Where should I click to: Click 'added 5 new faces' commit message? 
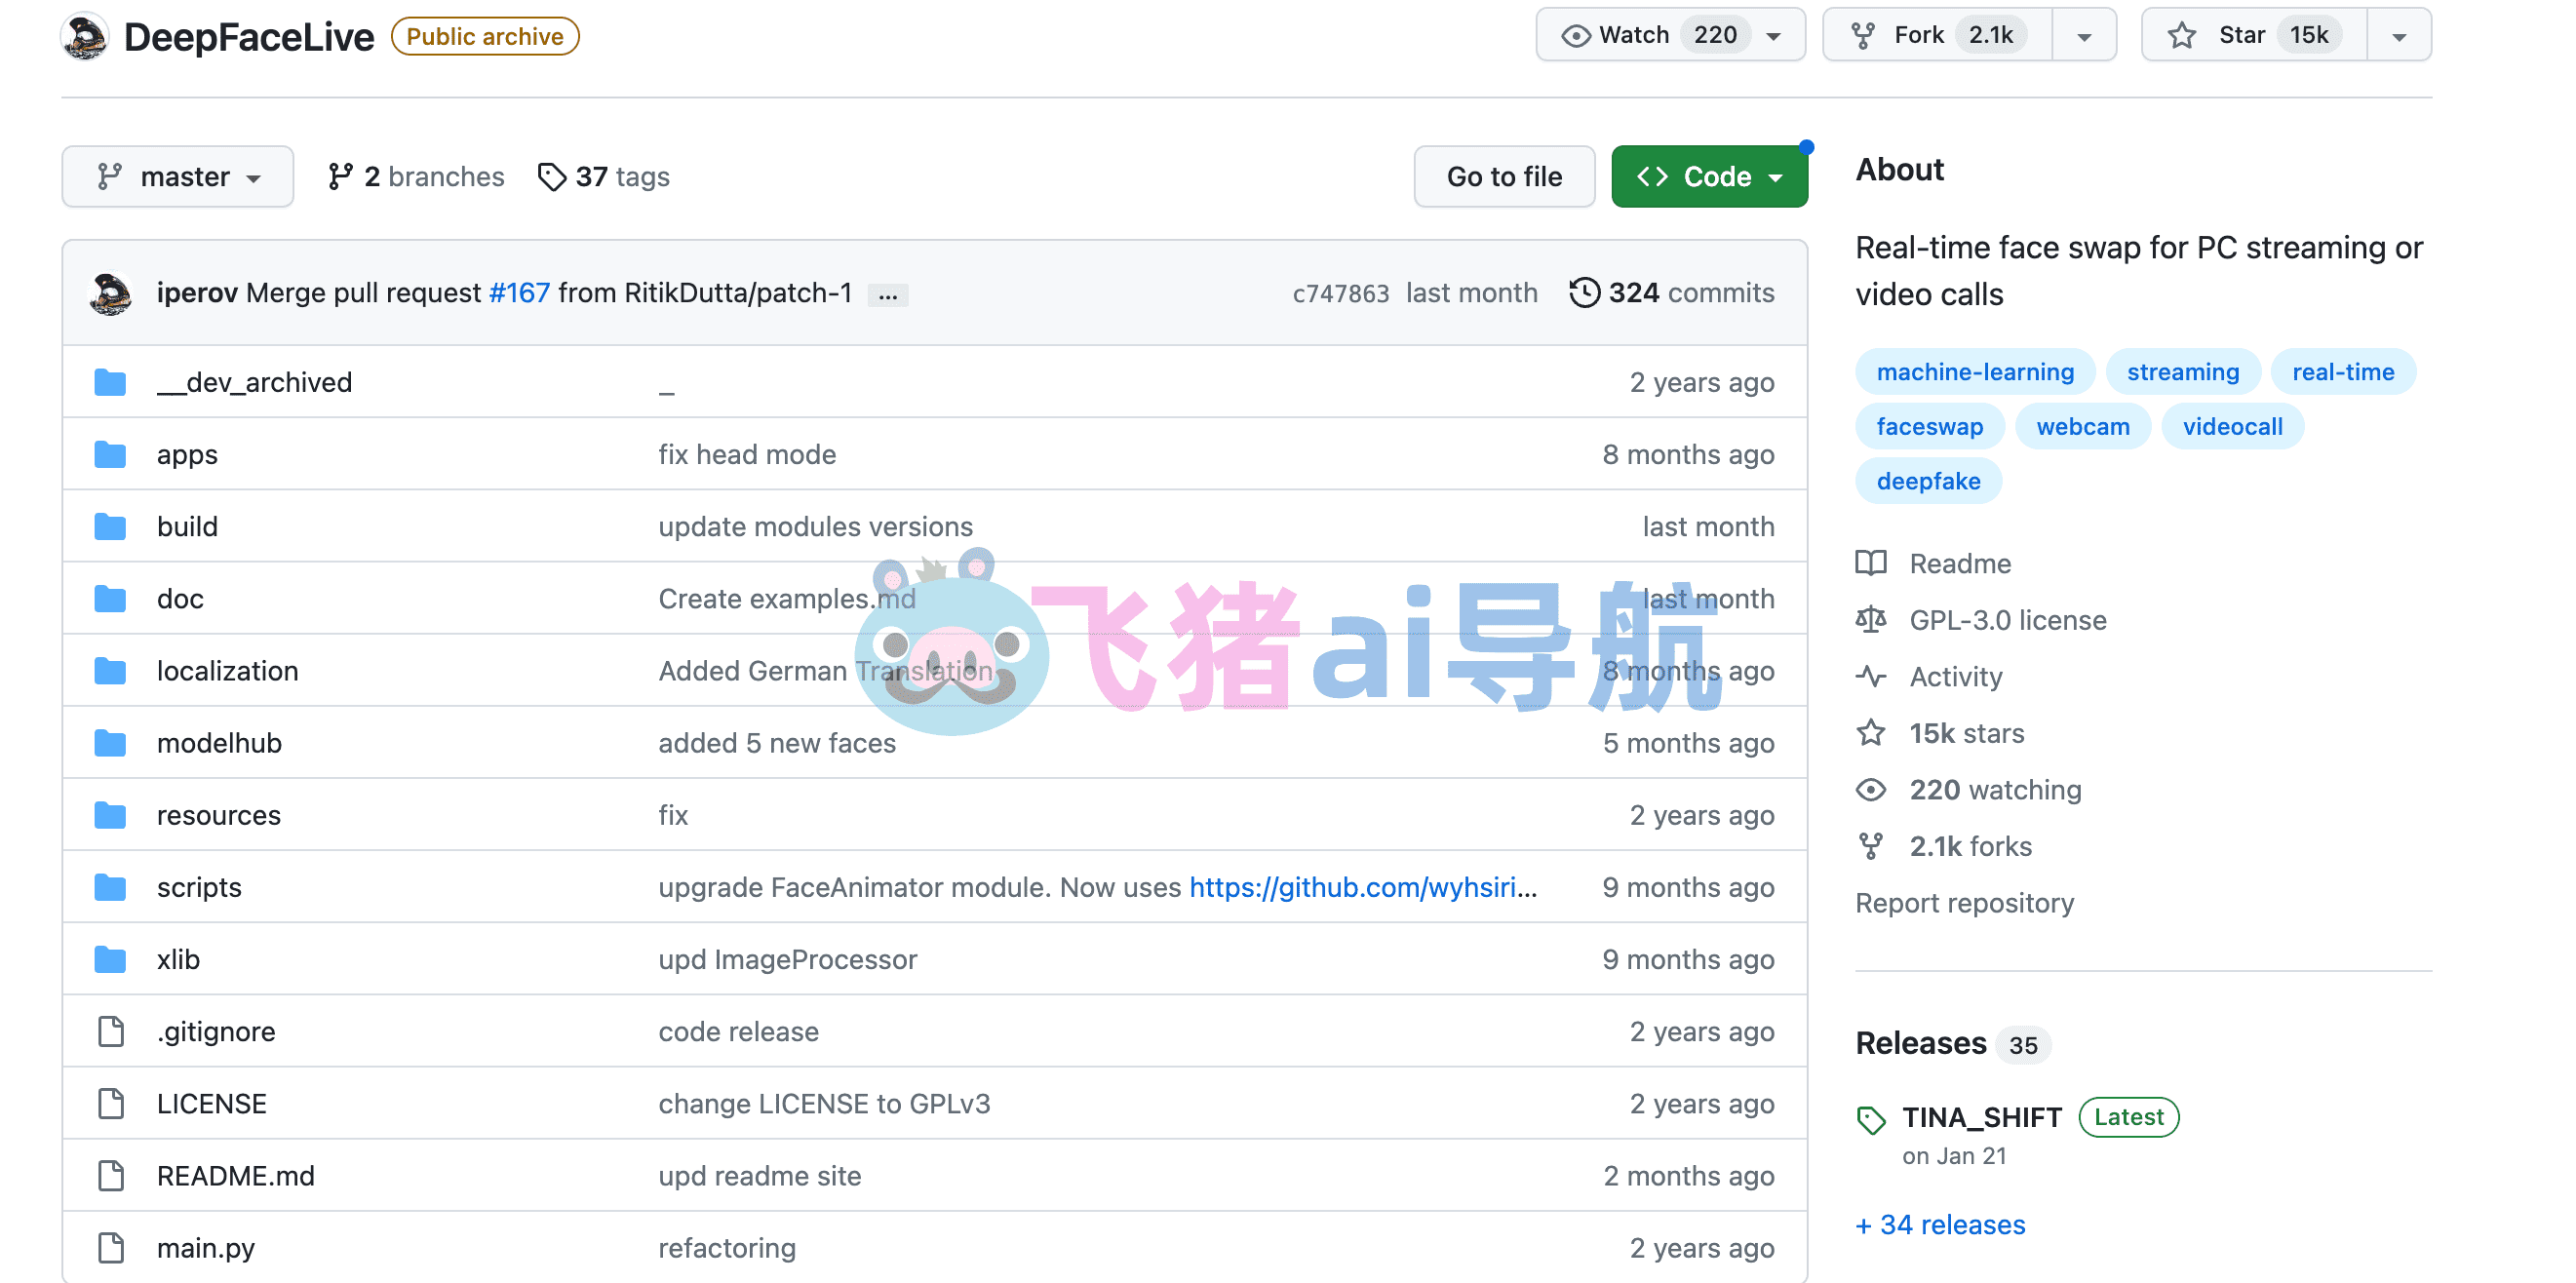(x=777, y=743)
